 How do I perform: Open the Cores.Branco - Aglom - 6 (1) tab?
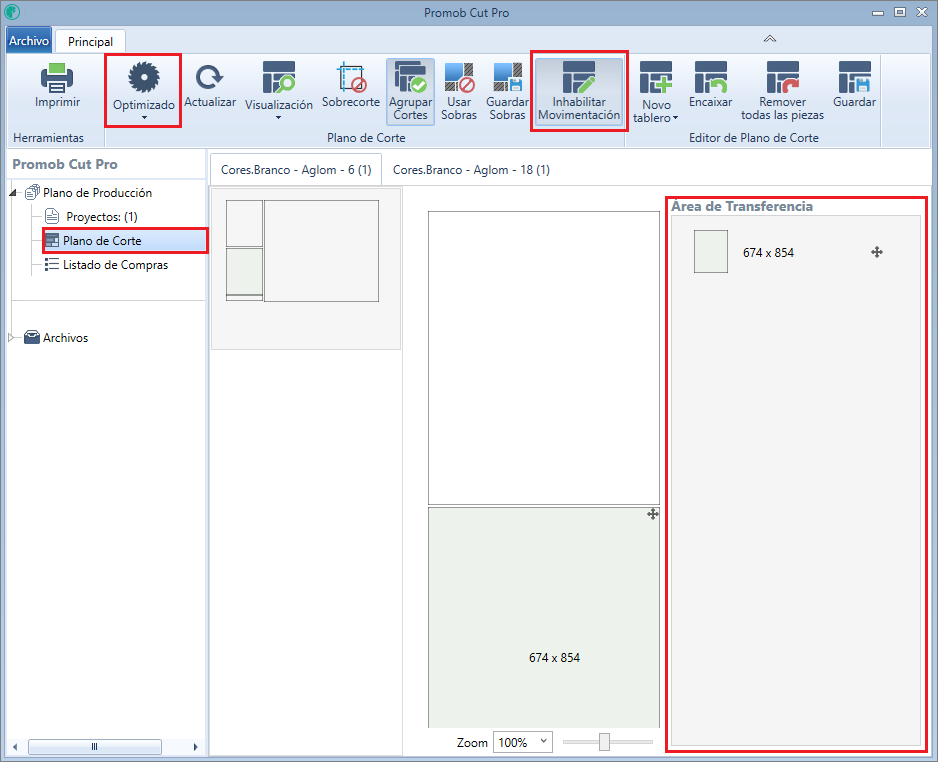(x=296, y=170)
